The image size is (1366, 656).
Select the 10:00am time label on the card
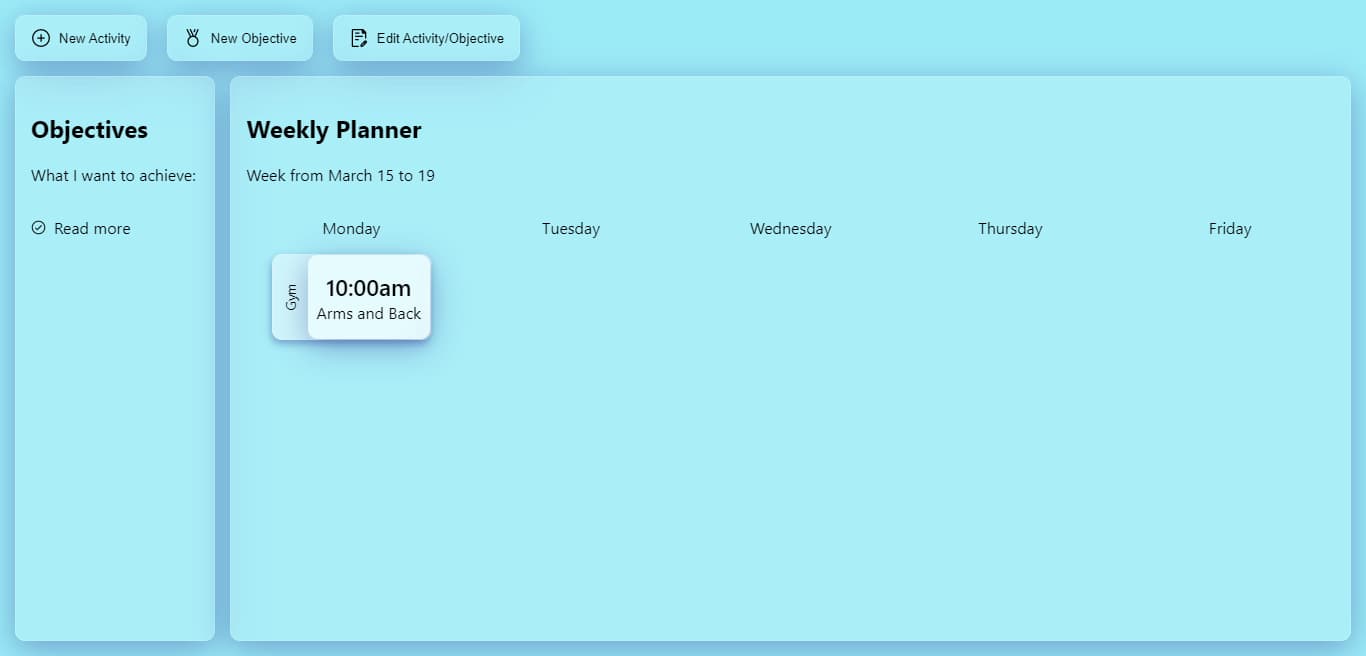368,288
